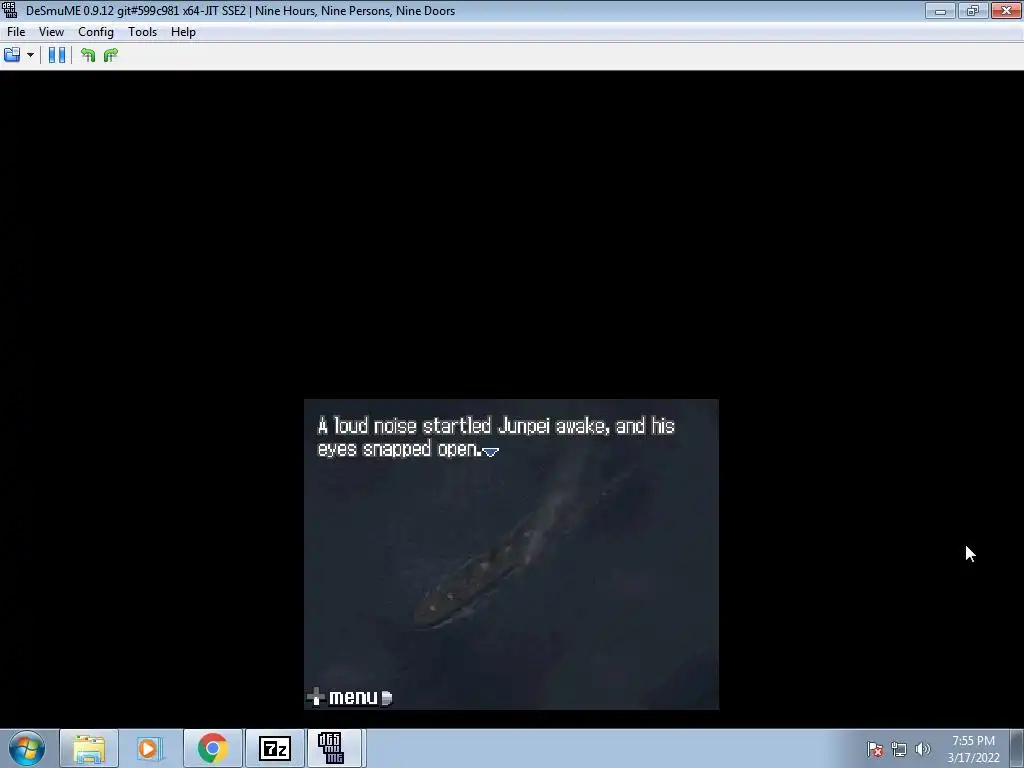1024x768 pixels.
Task: Rotate the screen right using green arrow
Action: 111,56
